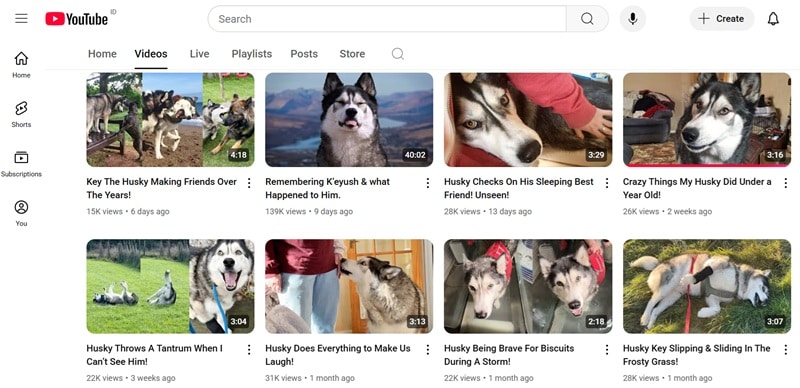The width and height of the screenshot is (800, 388).
Task: Play the 2:18 huskies in red harness thumbnail
Action: (x=528, y=286)
